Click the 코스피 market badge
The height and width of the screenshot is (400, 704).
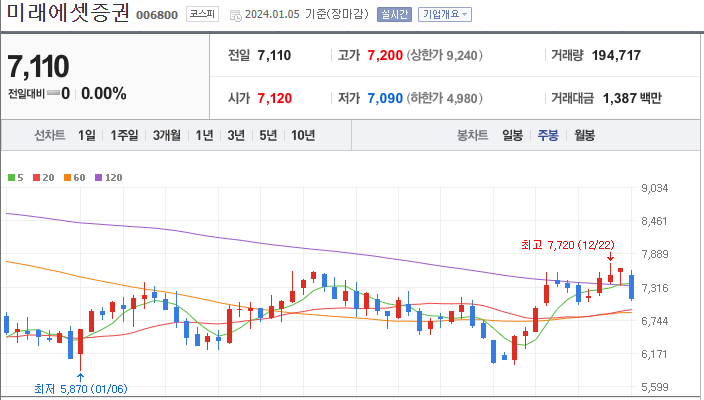(202, 14)
